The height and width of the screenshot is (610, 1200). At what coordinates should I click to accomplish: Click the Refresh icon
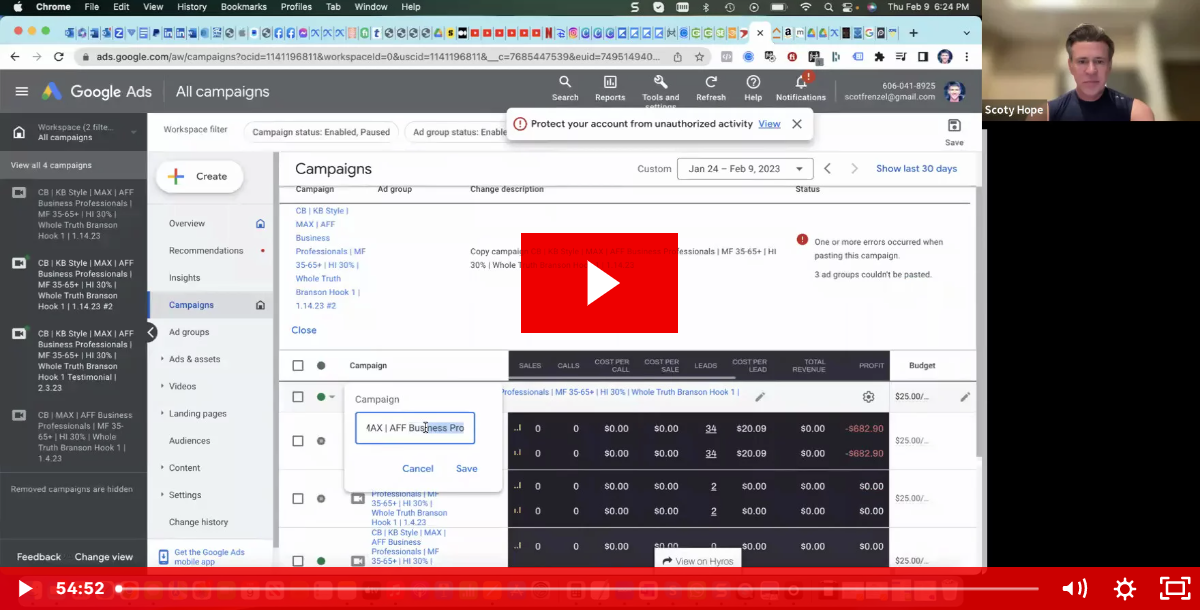coord(711,82)
